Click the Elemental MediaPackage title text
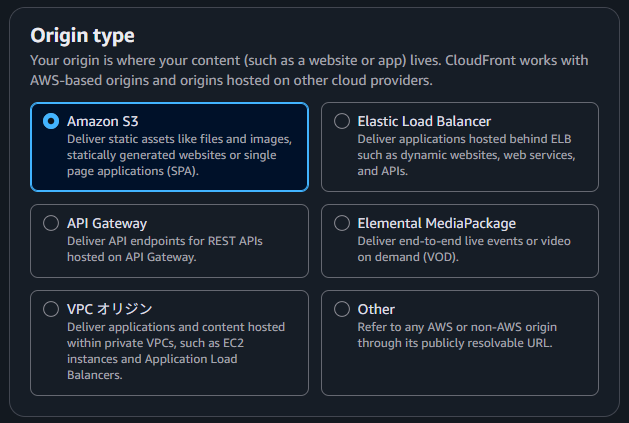The image size is (629, 423). pos(437,224)
